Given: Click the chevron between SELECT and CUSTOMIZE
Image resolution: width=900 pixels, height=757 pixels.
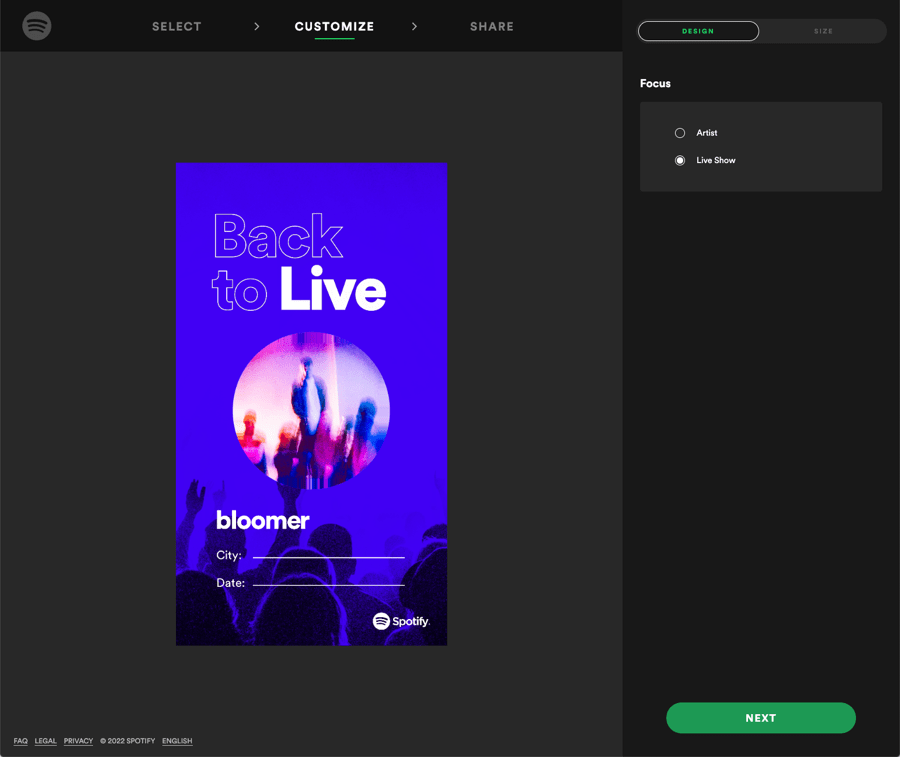Looking at the screenshot, I should 257,27.
